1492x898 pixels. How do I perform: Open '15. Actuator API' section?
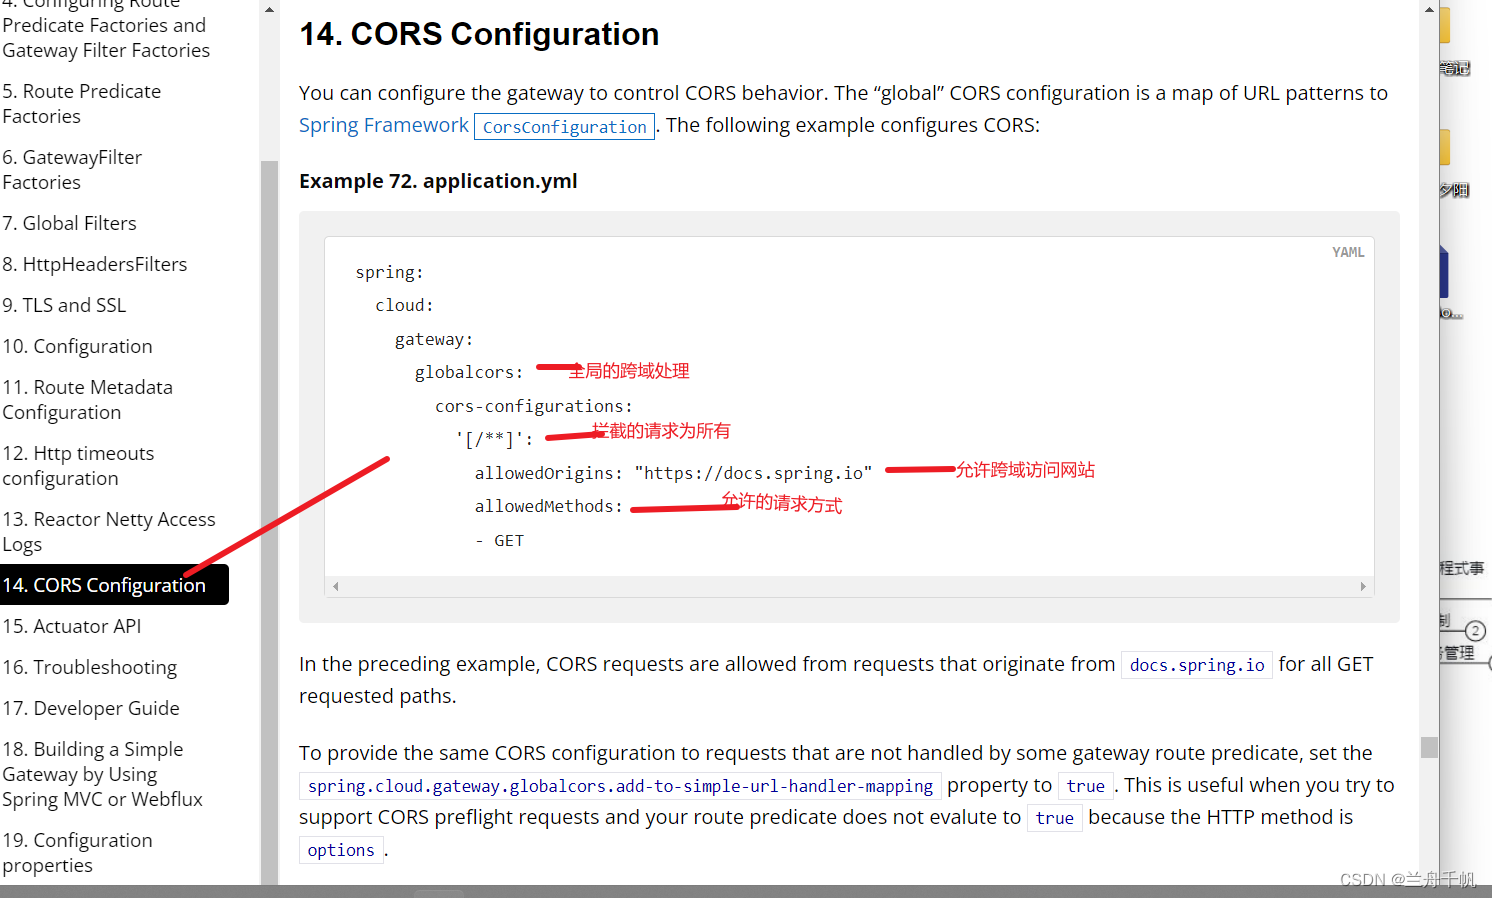tap(72, 626)
